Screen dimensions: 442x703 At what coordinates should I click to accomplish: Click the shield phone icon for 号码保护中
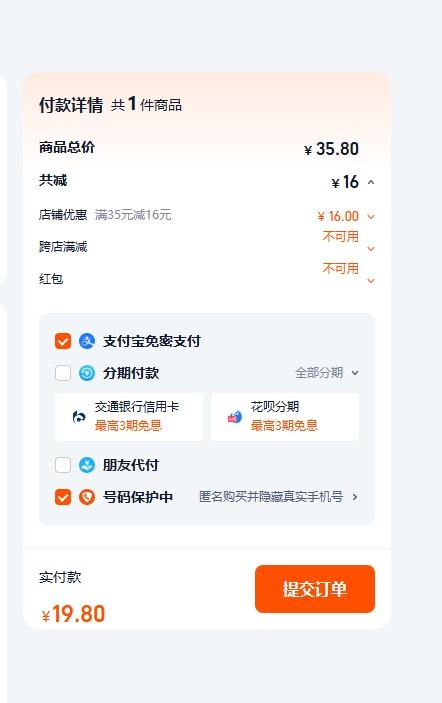[87, 497]
